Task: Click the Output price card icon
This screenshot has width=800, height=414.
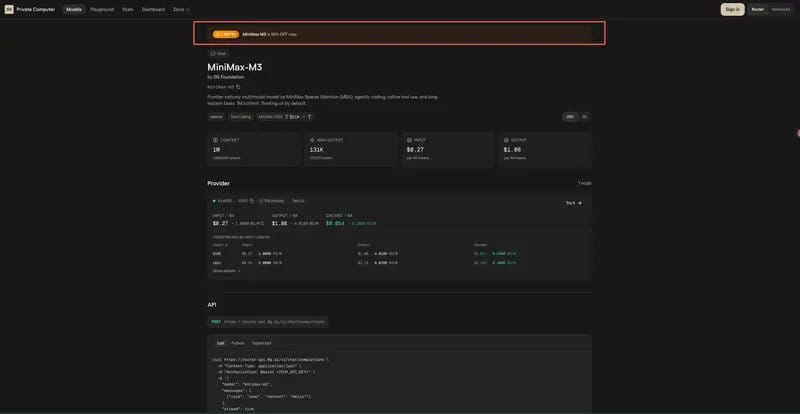Action: click(506, 139)
